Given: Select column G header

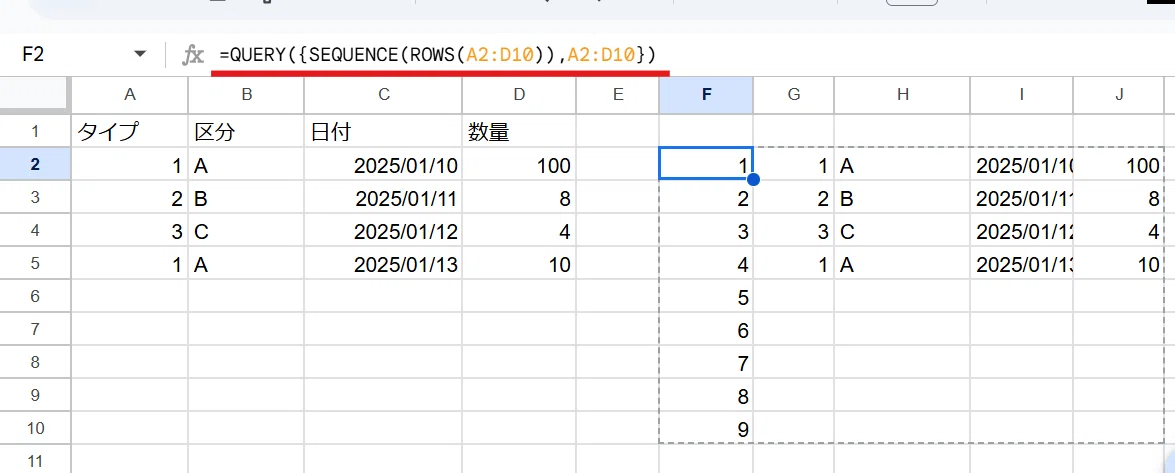Looking at the screenshot, I should [x=794, y=94].
